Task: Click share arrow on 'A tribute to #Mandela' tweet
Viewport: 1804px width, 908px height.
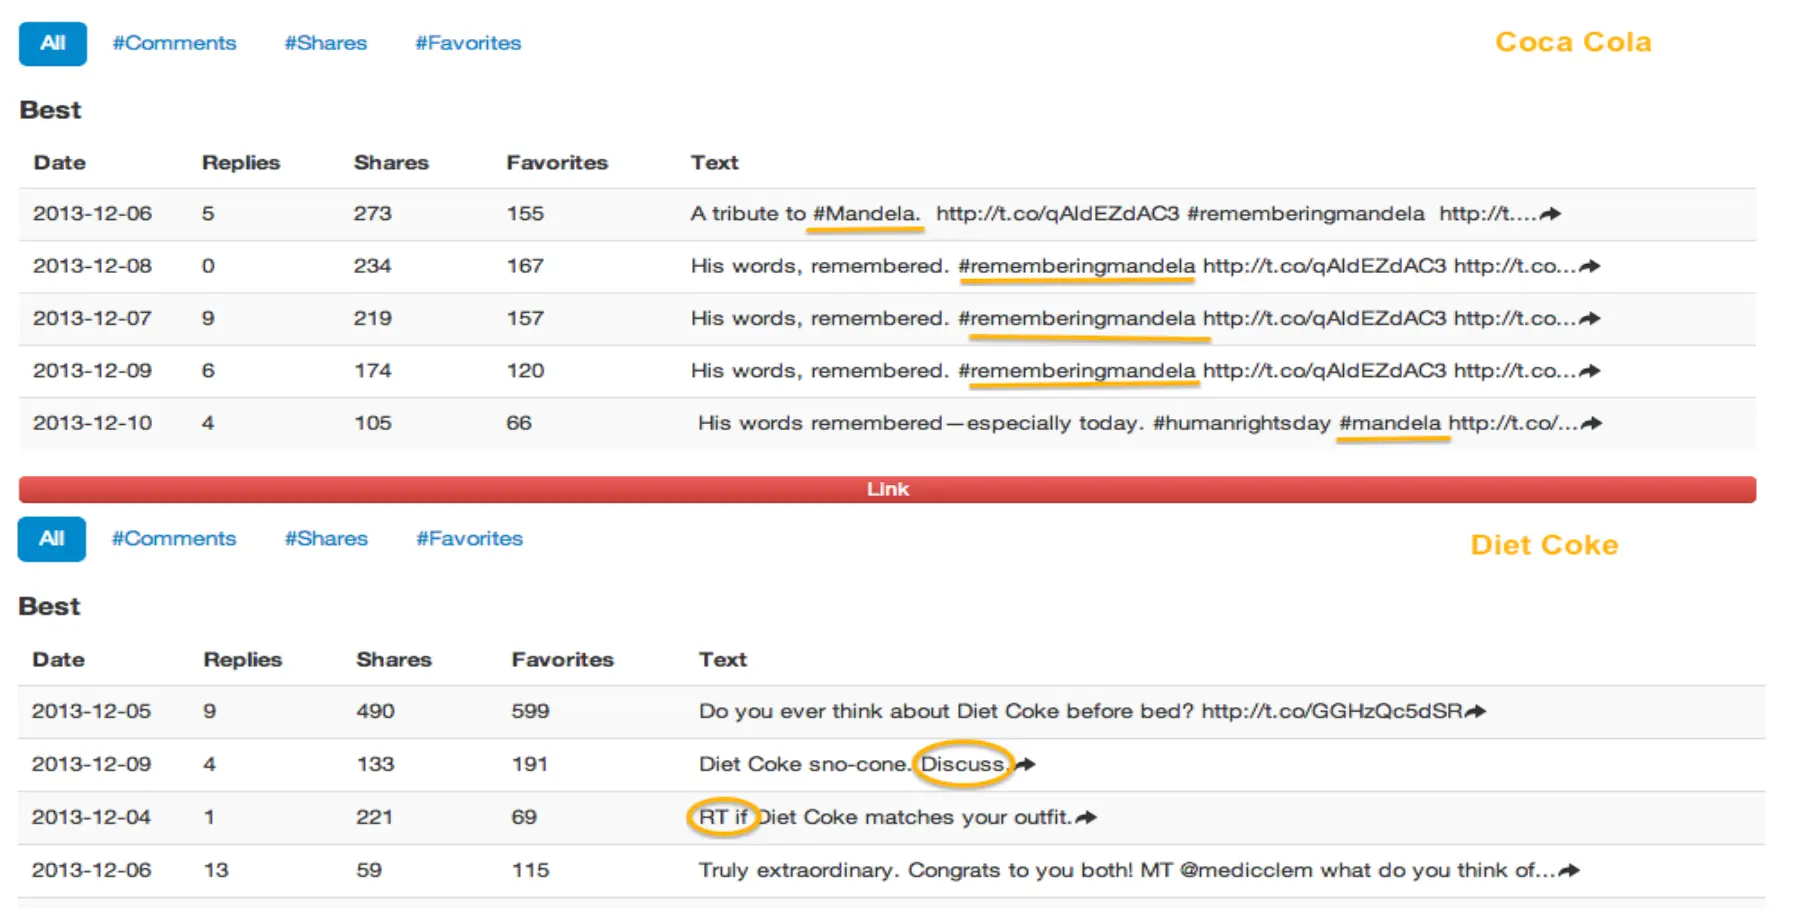Action: (1550, 214)
